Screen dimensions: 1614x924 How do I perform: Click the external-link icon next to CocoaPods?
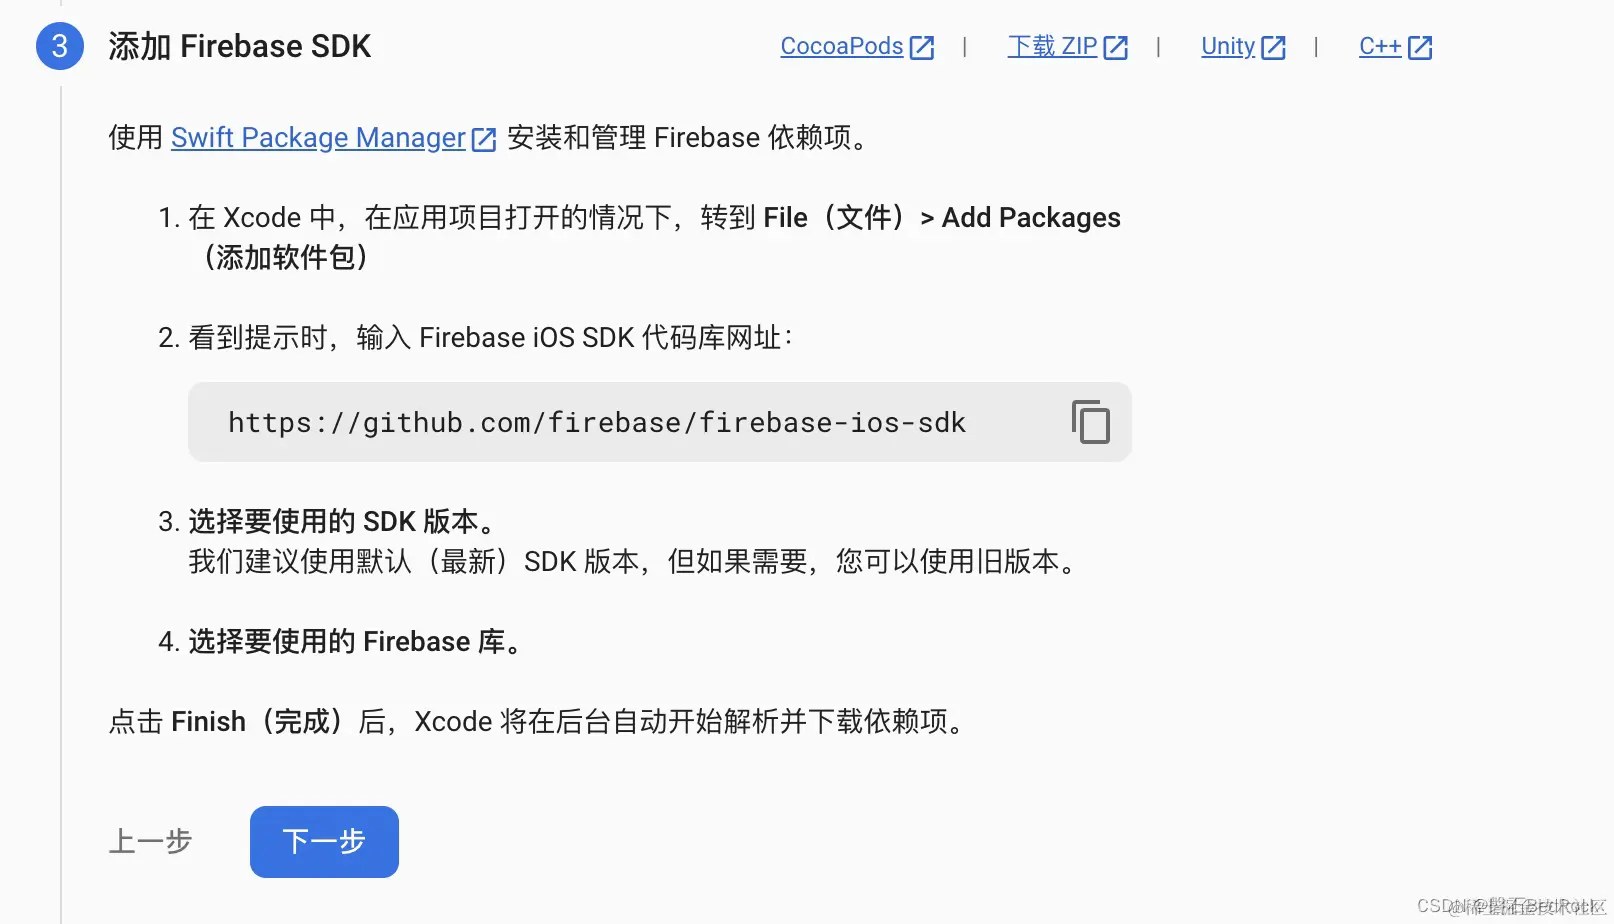[x=922, y=46]
